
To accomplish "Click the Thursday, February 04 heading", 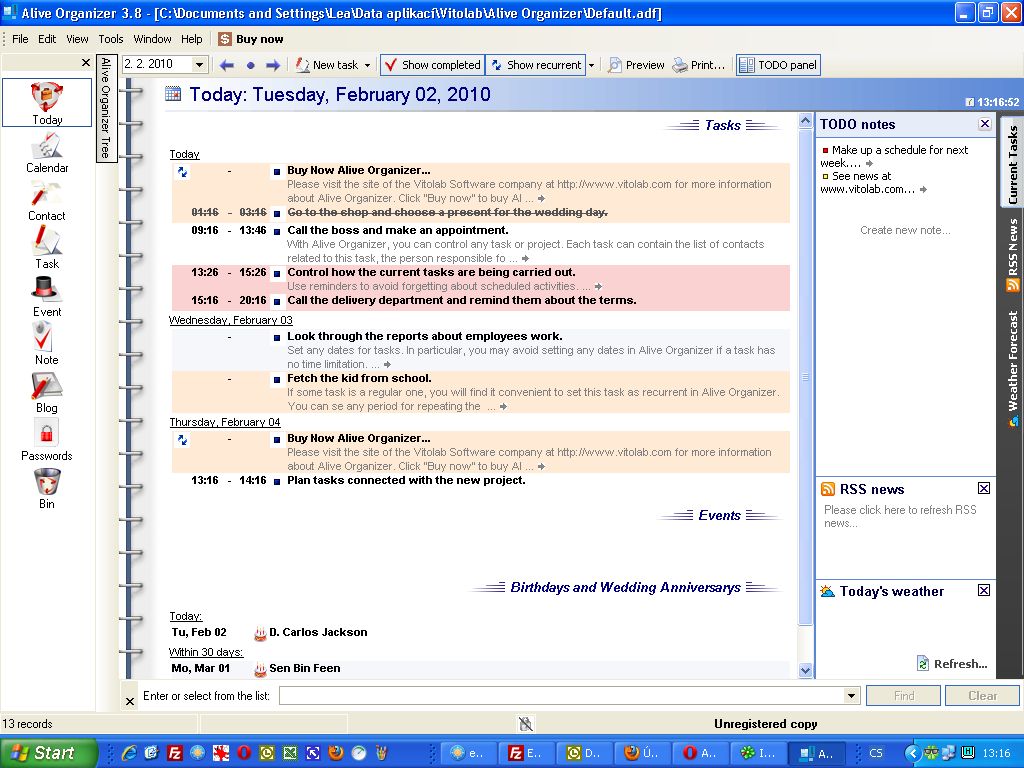I will pos(225,422).
